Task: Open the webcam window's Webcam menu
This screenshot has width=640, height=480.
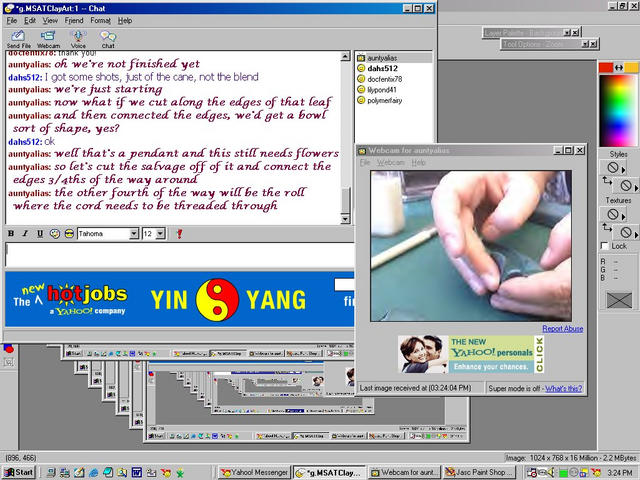Action: pyautogui.click(x=390, y=162)
